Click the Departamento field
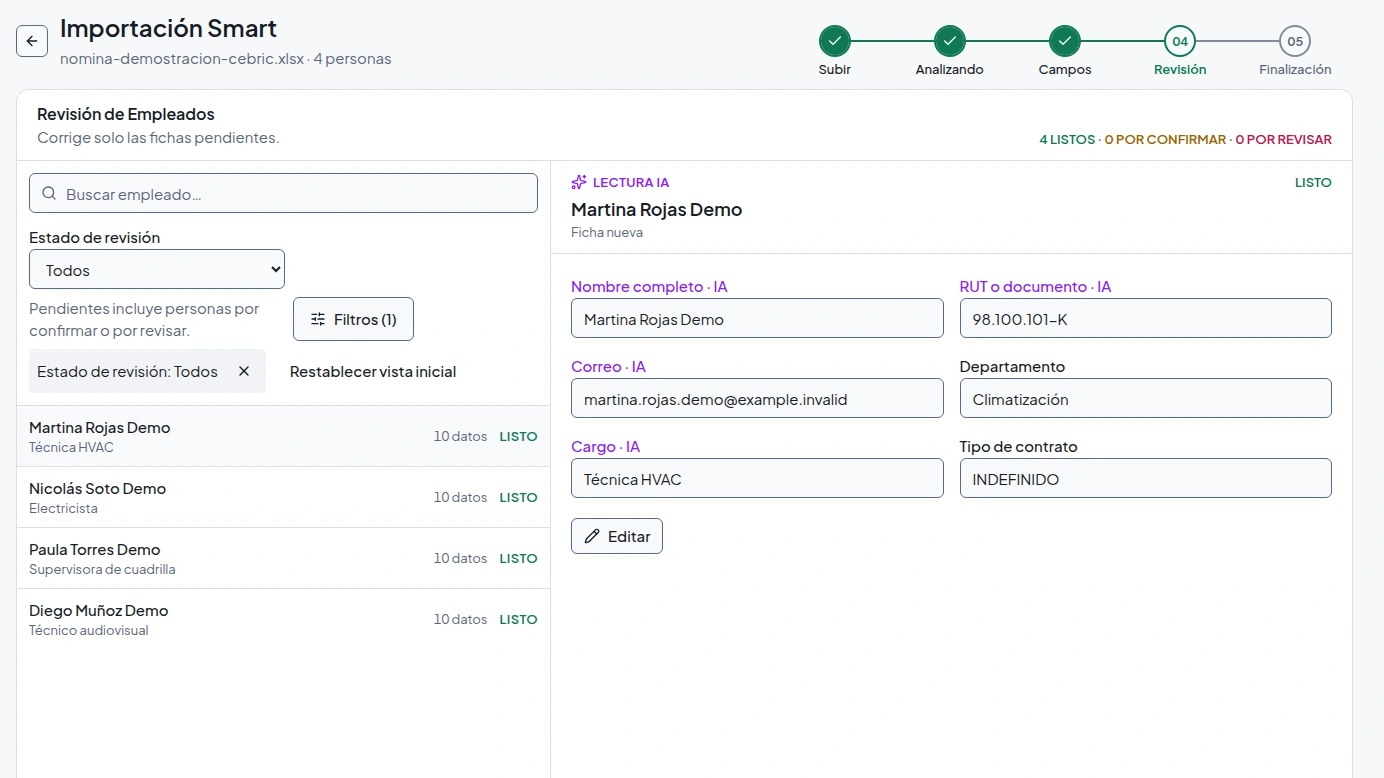1384x778 pixels. click(1146, 398)
